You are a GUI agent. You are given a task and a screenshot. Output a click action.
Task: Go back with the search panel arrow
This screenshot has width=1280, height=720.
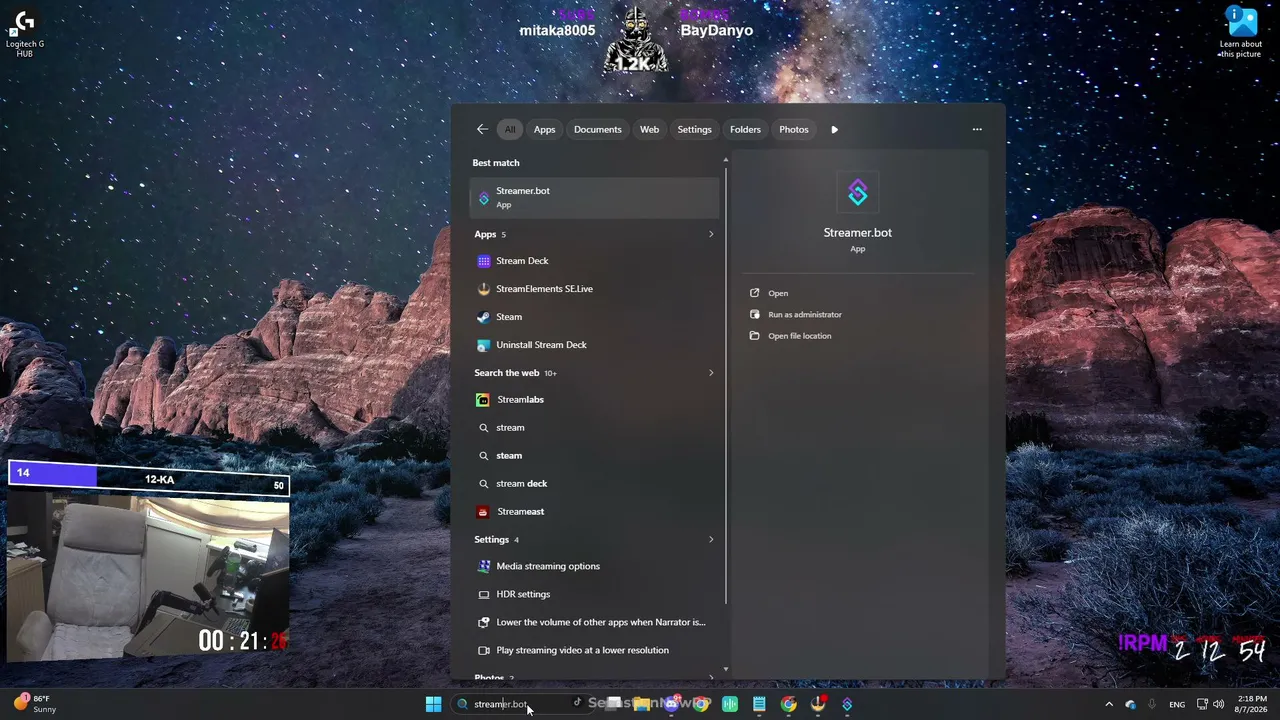click(482, 129)
